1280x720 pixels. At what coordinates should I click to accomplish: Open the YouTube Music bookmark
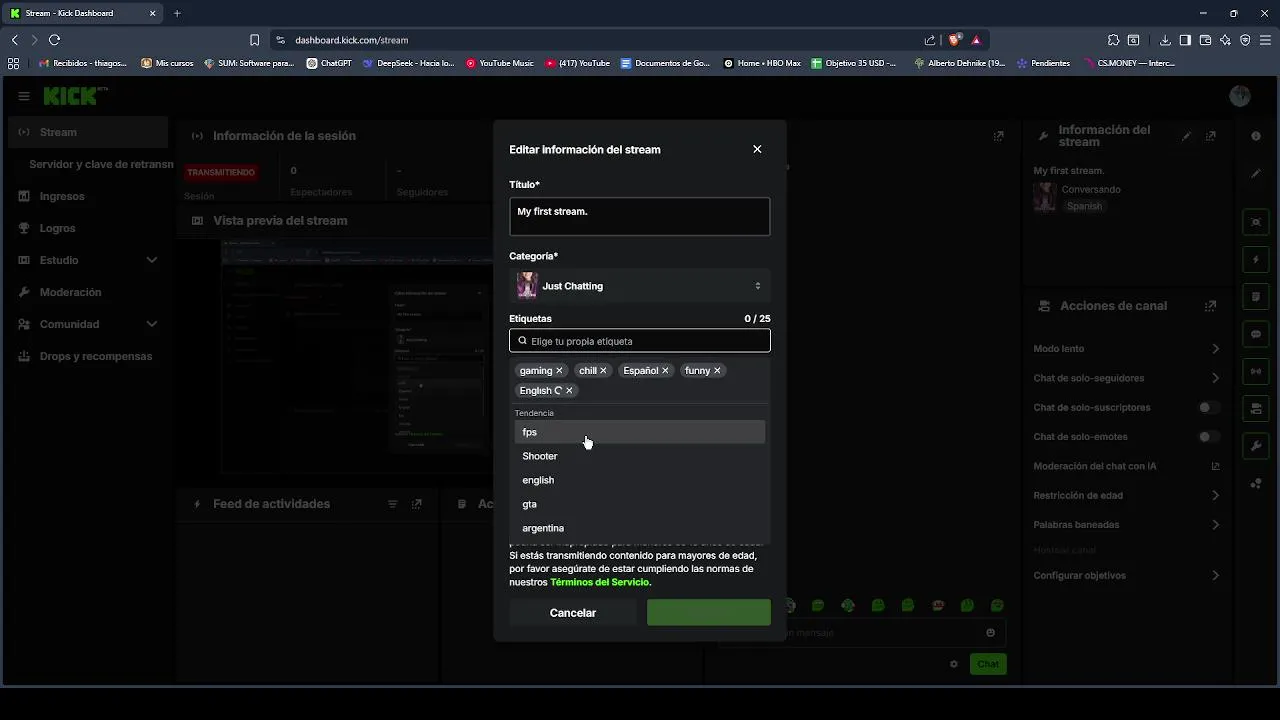500,63
